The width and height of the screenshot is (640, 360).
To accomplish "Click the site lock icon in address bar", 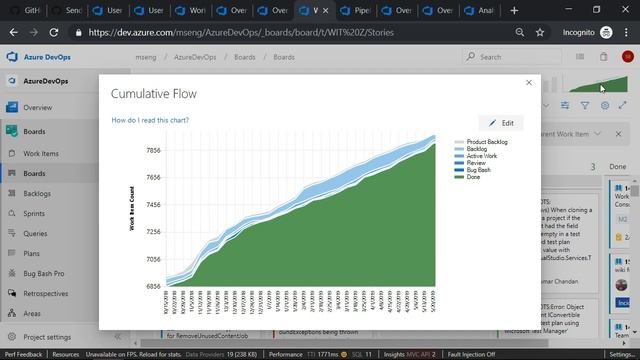I will pos(78,32).
